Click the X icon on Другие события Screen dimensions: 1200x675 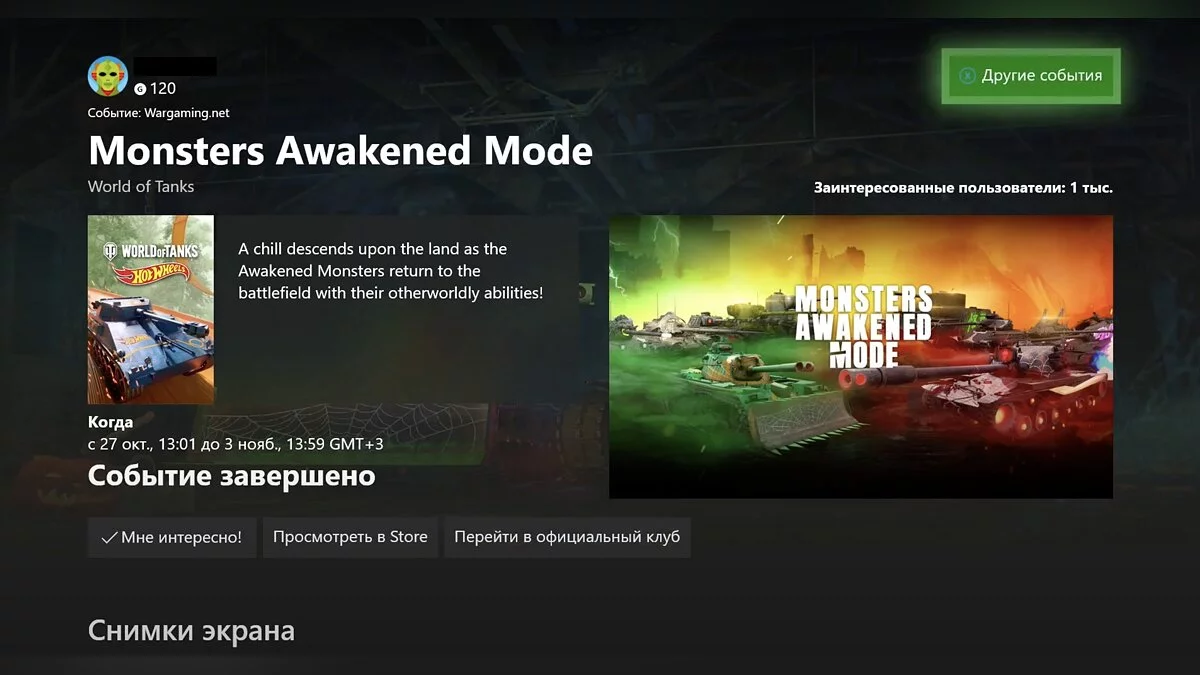click(967, 75)
